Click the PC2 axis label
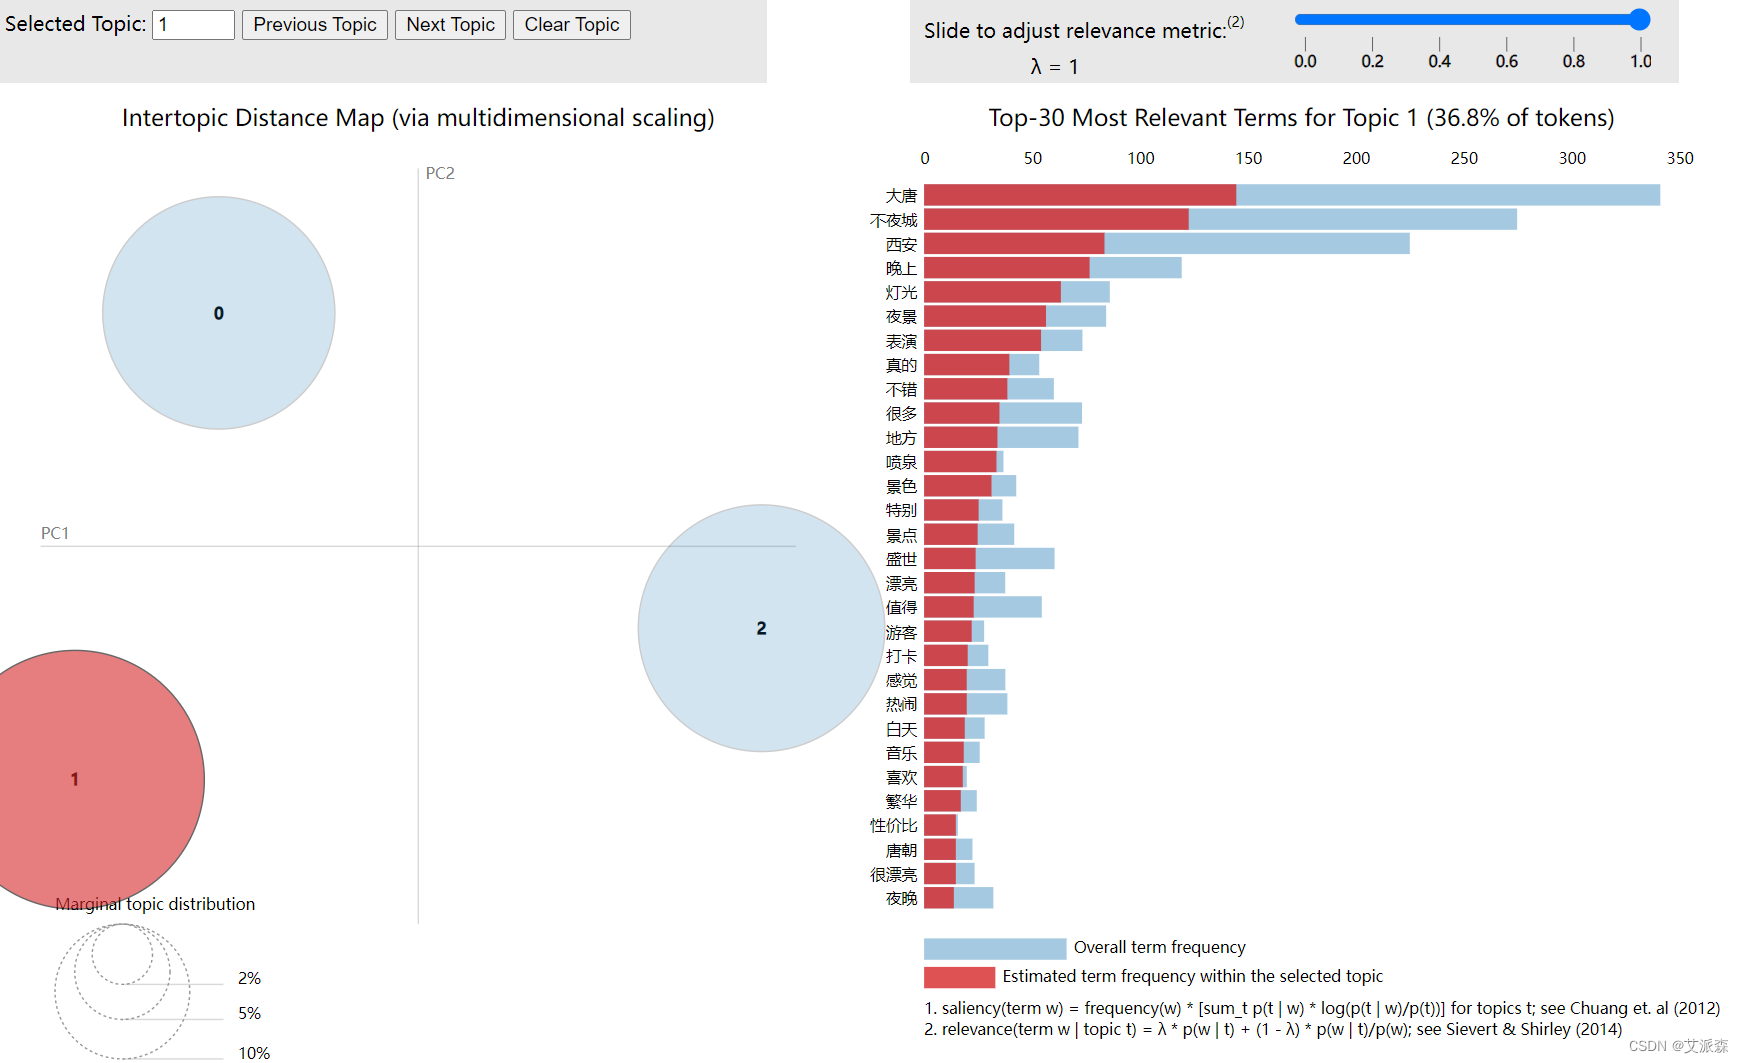The image size is (1744, 1063). (x=440, y=173)
